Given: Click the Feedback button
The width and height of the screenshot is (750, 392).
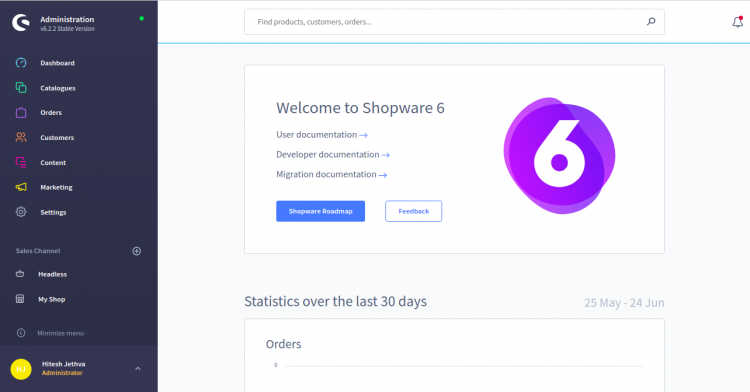Looking at the screenshot, I should coord(414,211).
